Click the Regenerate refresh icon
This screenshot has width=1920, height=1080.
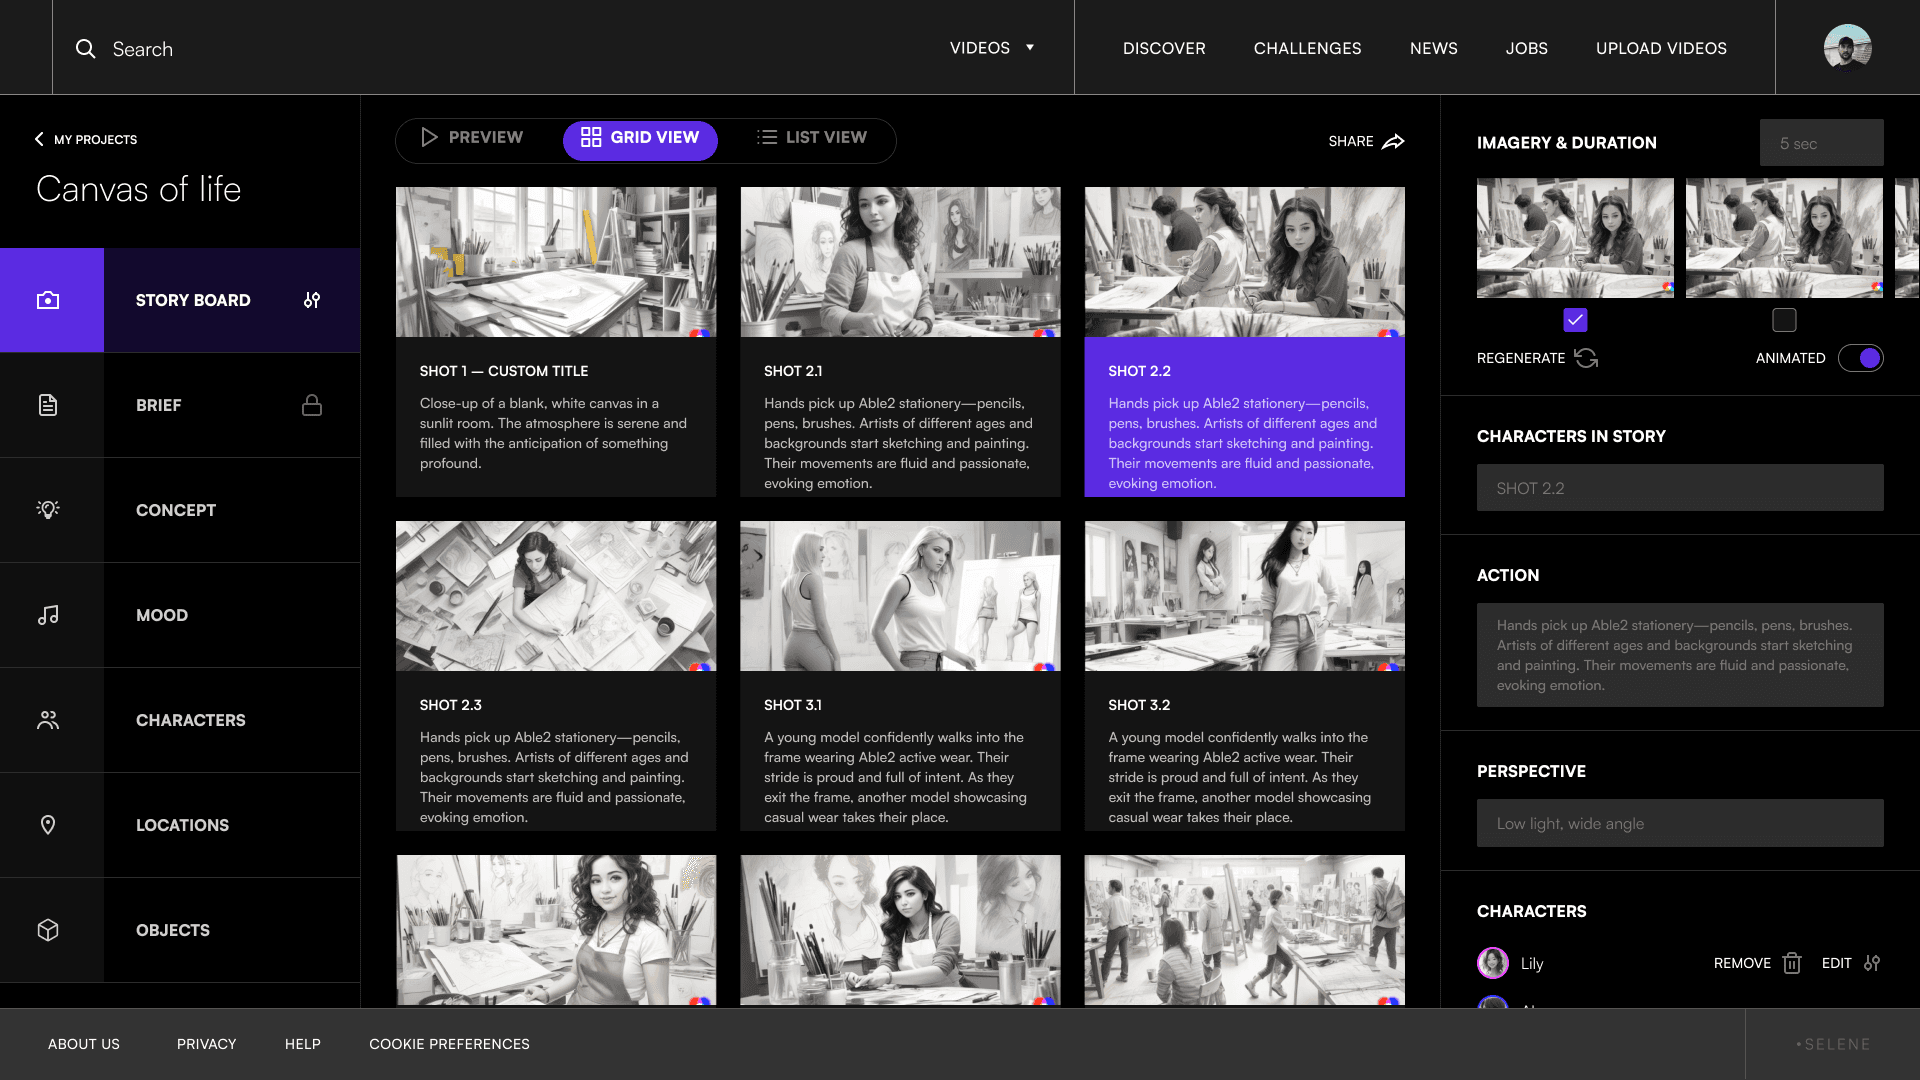pos(1586,358)
